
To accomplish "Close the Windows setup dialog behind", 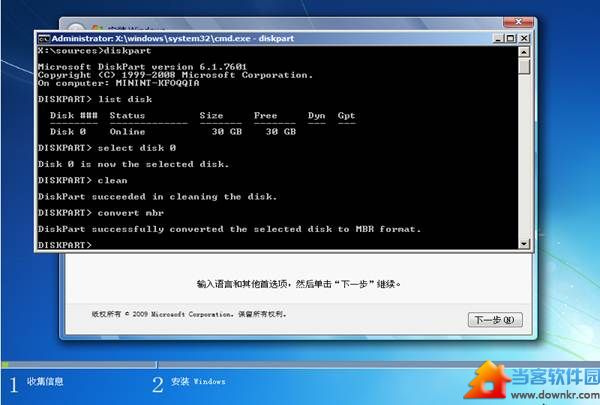I will point(518,22).
